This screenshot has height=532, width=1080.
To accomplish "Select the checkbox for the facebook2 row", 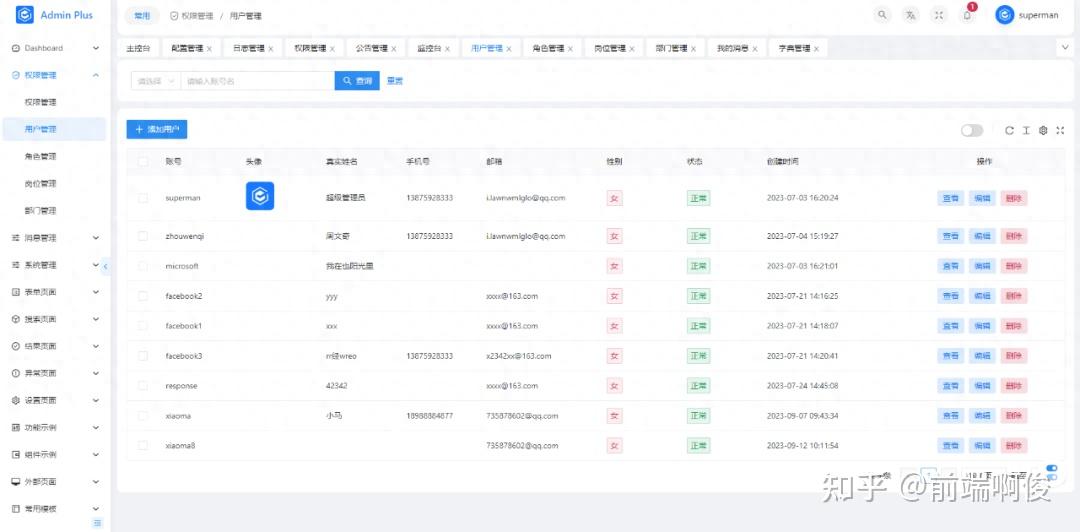I will coord(143,296).
